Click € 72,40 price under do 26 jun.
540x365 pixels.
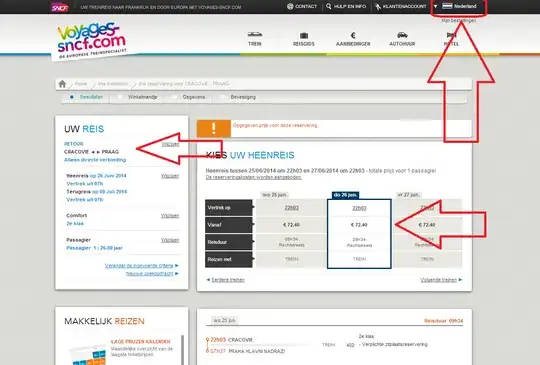click(x=359, y=225)
